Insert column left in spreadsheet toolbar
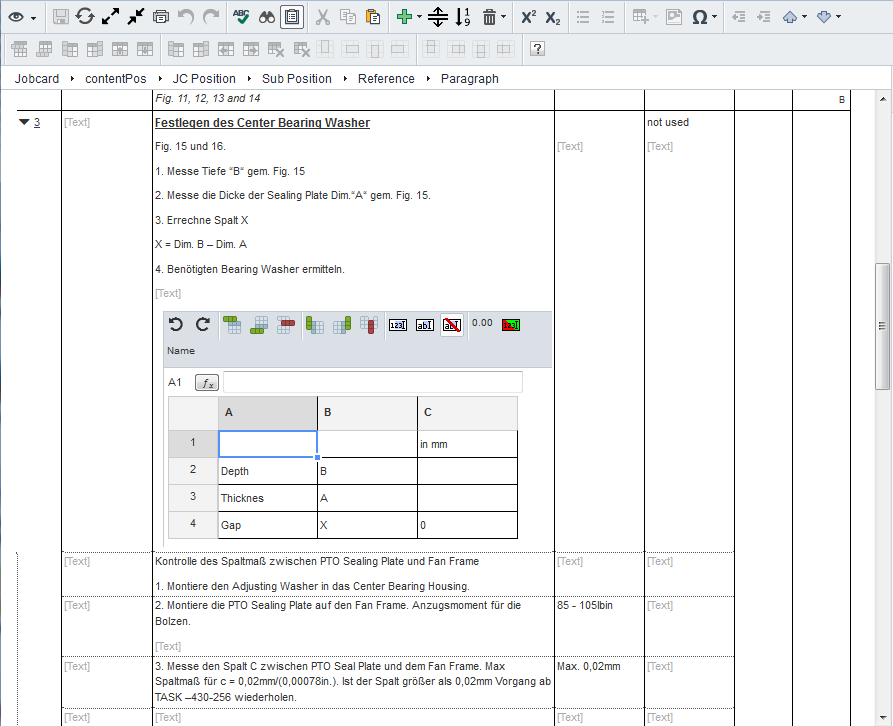The image size is (893, 726). click(x=315, y=325)
